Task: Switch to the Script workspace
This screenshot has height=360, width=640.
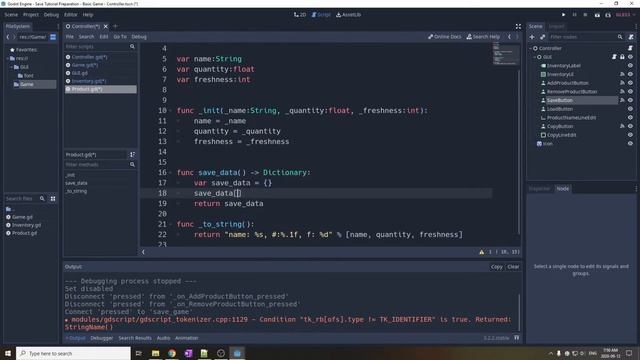Action: click(x=321, y=15)
